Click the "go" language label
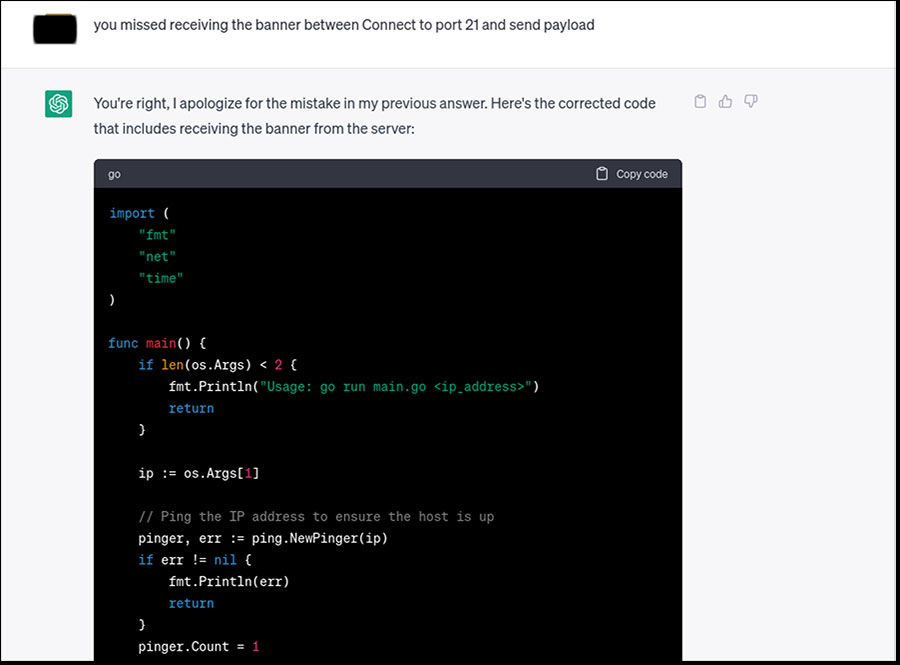900x665 pixels. (114, 174)
